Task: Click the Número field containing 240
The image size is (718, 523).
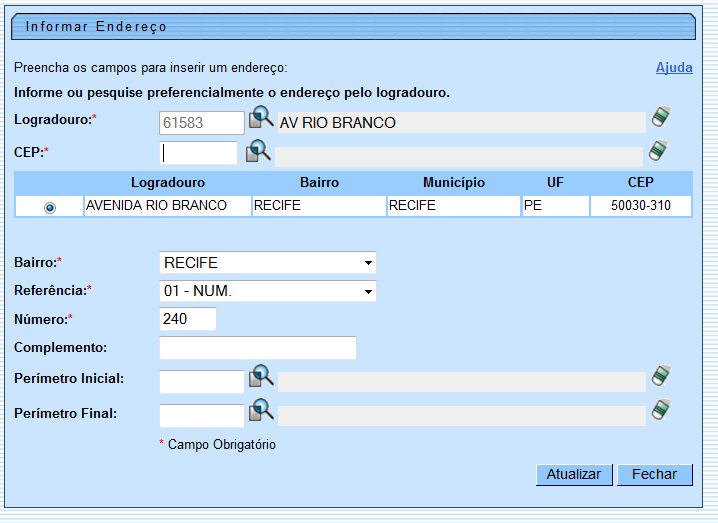Action: [188, 319]
